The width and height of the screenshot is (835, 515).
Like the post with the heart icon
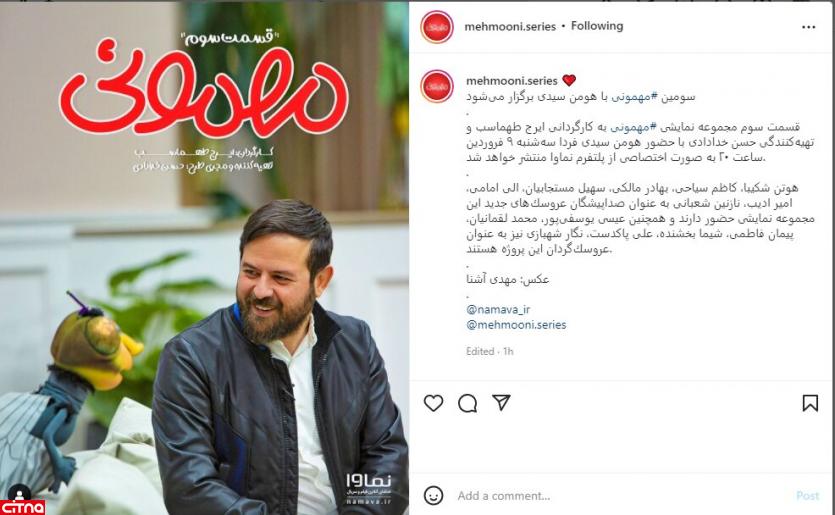click(x=433, y=403)
